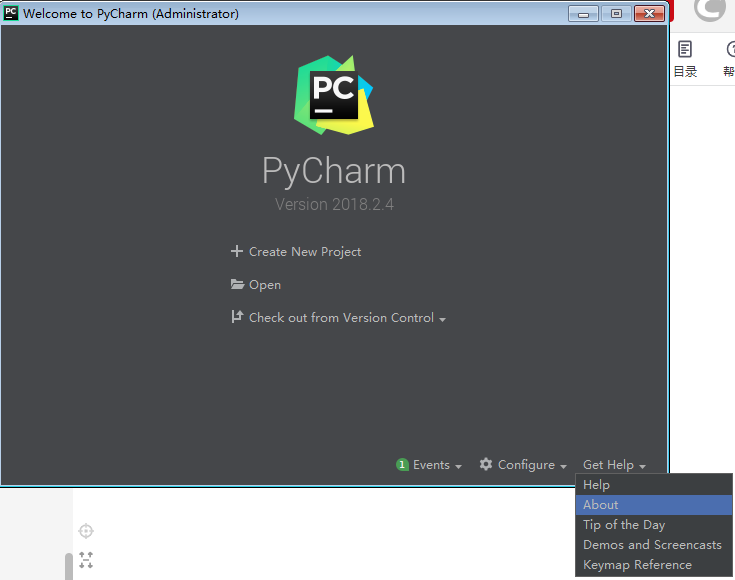735x580 pixels.
Task: Click the 目录 contents icon in background window
Action: 685,49
